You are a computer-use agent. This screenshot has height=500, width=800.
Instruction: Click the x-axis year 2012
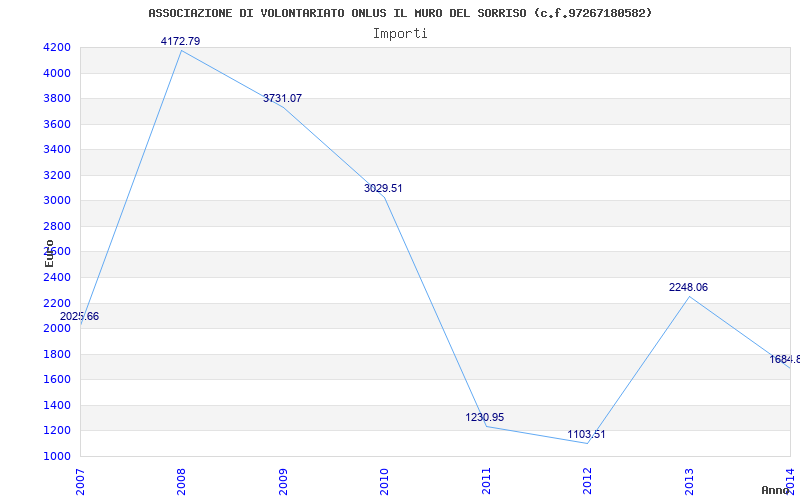pyautogui.click(x=587, y=481)
